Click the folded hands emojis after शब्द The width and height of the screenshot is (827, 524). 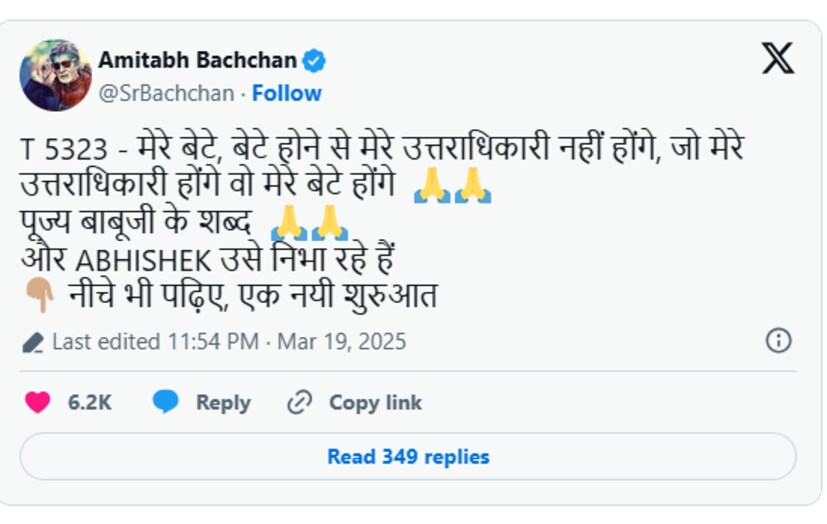pos(309,222)
